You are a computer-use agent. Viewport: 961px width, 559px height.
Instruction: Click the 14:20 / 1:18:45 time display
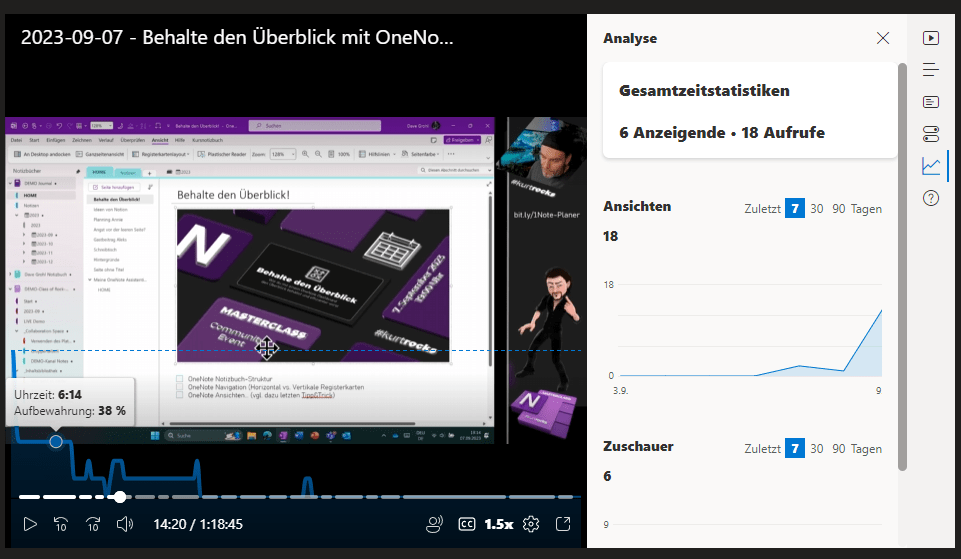(x=198, y=524)
